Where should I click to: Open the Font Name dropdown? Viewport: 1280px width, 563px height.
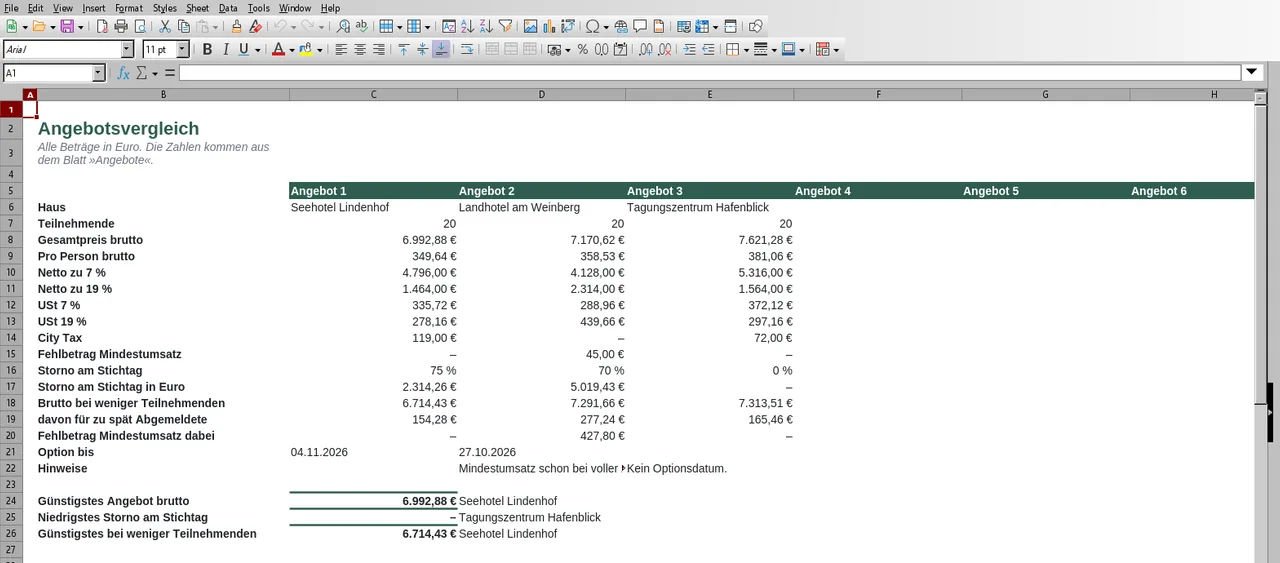coord(127,49)
